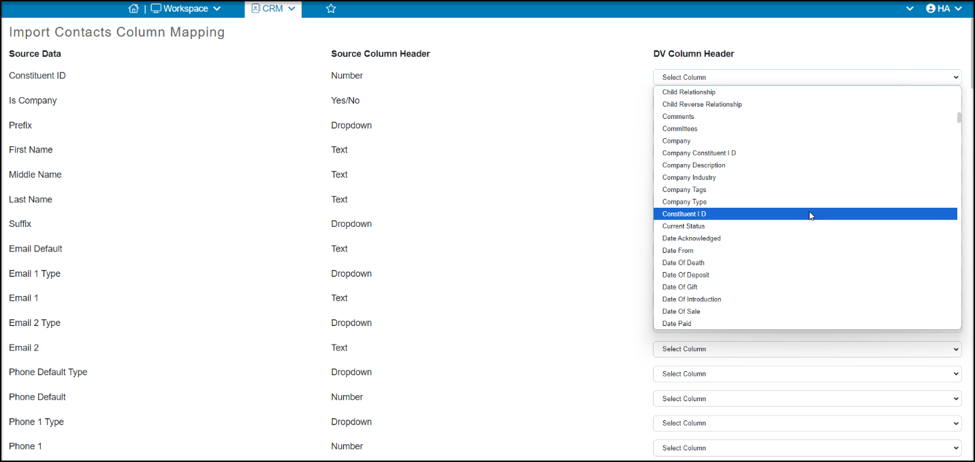The height and width of the screenshot is (462, 975).
Task: Pick Date From option
Action: tap(805, 251)
